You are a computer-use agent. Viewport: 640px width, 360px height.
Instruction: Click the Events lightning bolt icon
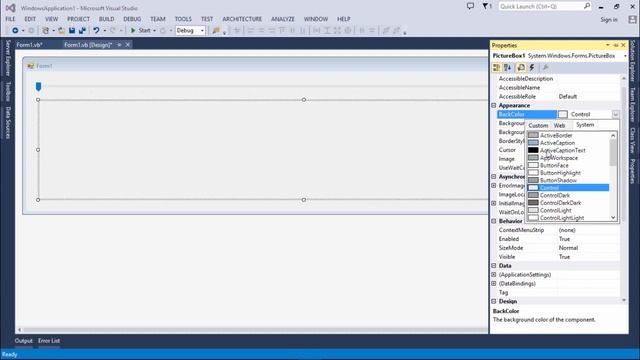tap(532, 68)
